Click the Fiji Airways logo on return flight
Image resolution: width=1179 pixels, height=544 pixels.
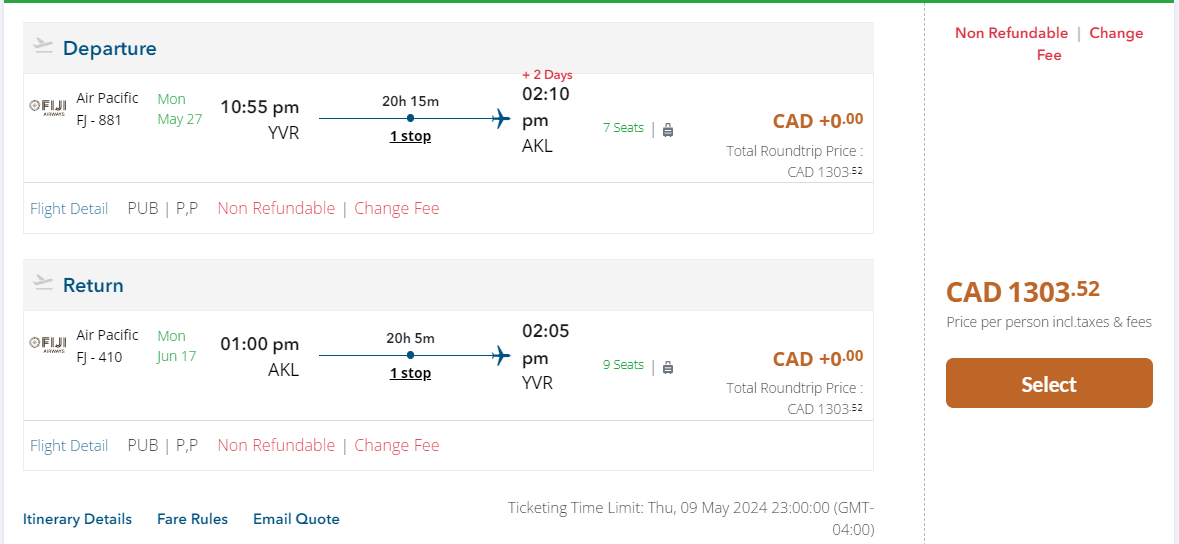point(48,343)
